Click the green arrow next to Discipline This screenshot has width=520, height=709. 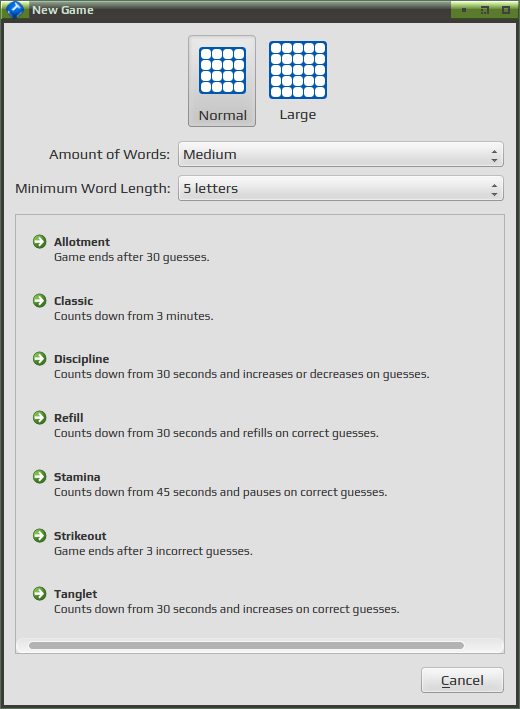click(40, 359)
